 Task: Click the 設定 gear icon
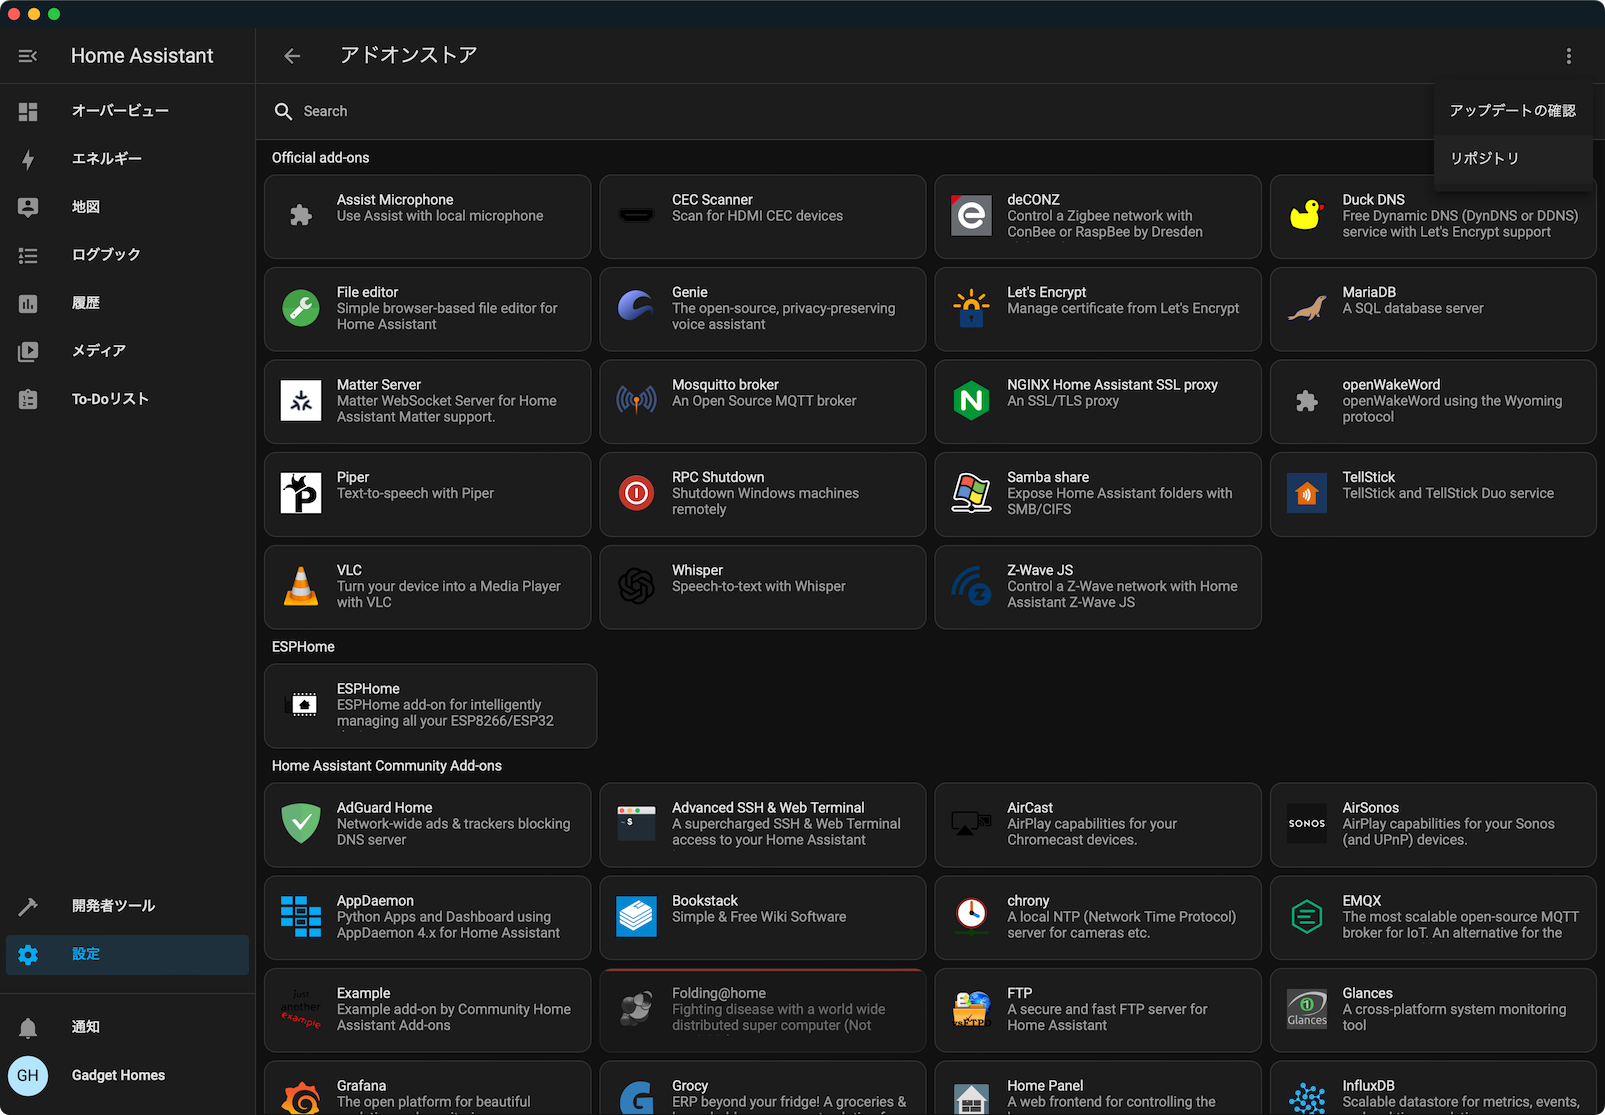pyautogui.click(x=28, y=954)
